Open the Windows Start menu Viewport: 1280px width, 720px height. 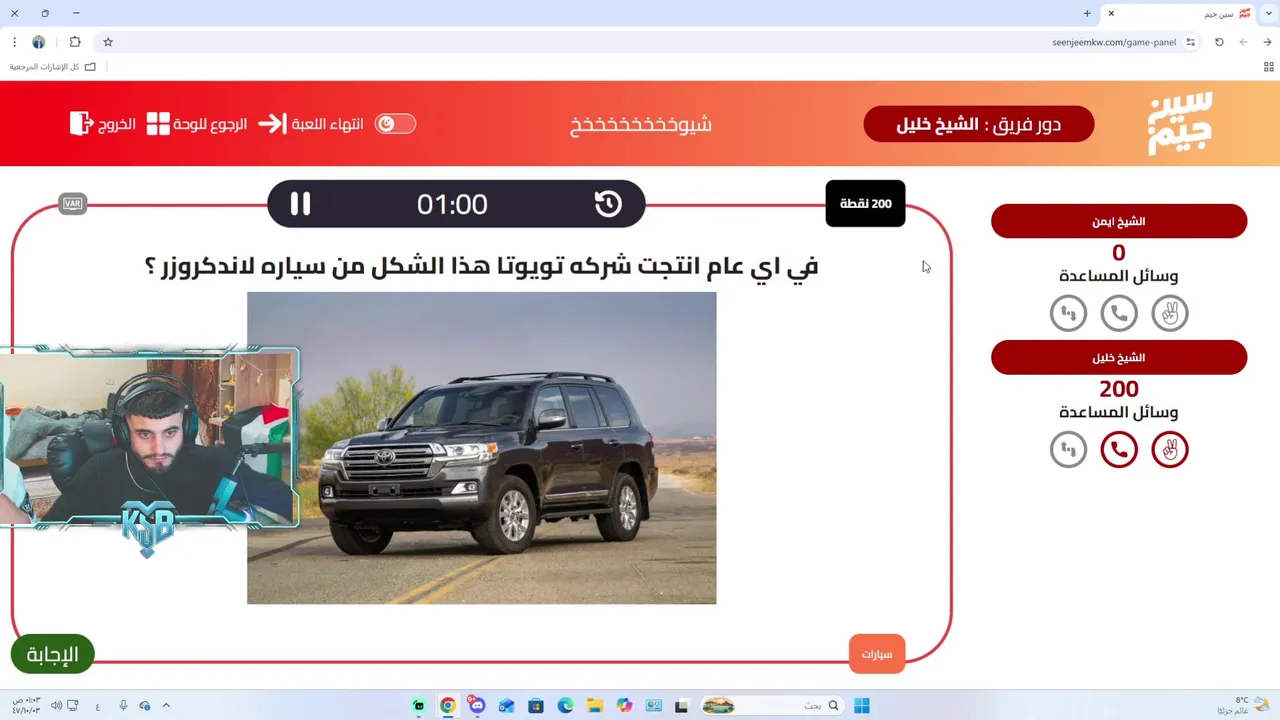coord(861,705)
